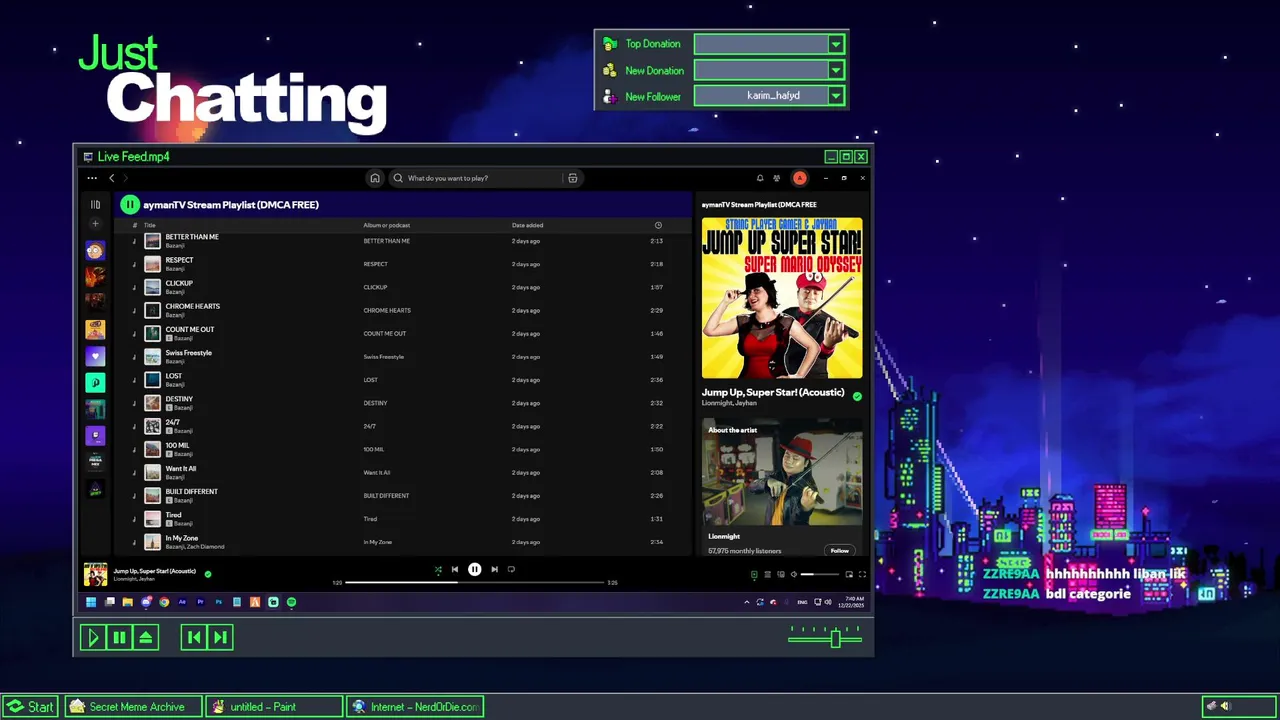1280x720 pixels.
Task: Open the Spotify miniplayer icon
Action: click(849, 574)
